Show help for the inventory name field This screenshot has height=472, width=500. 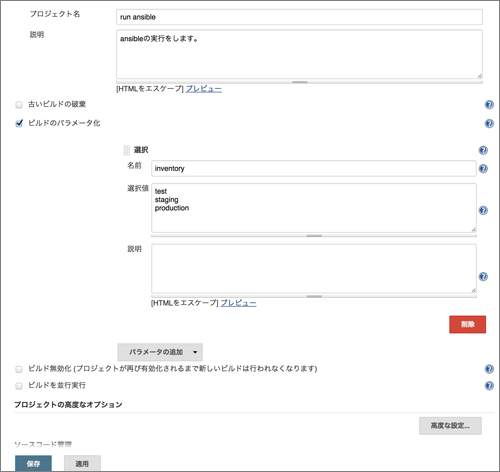(x=483, y=169)
